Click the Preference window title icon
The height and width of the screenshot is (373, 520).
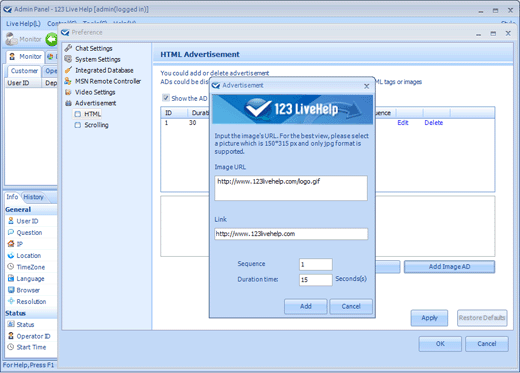[65, 32]
